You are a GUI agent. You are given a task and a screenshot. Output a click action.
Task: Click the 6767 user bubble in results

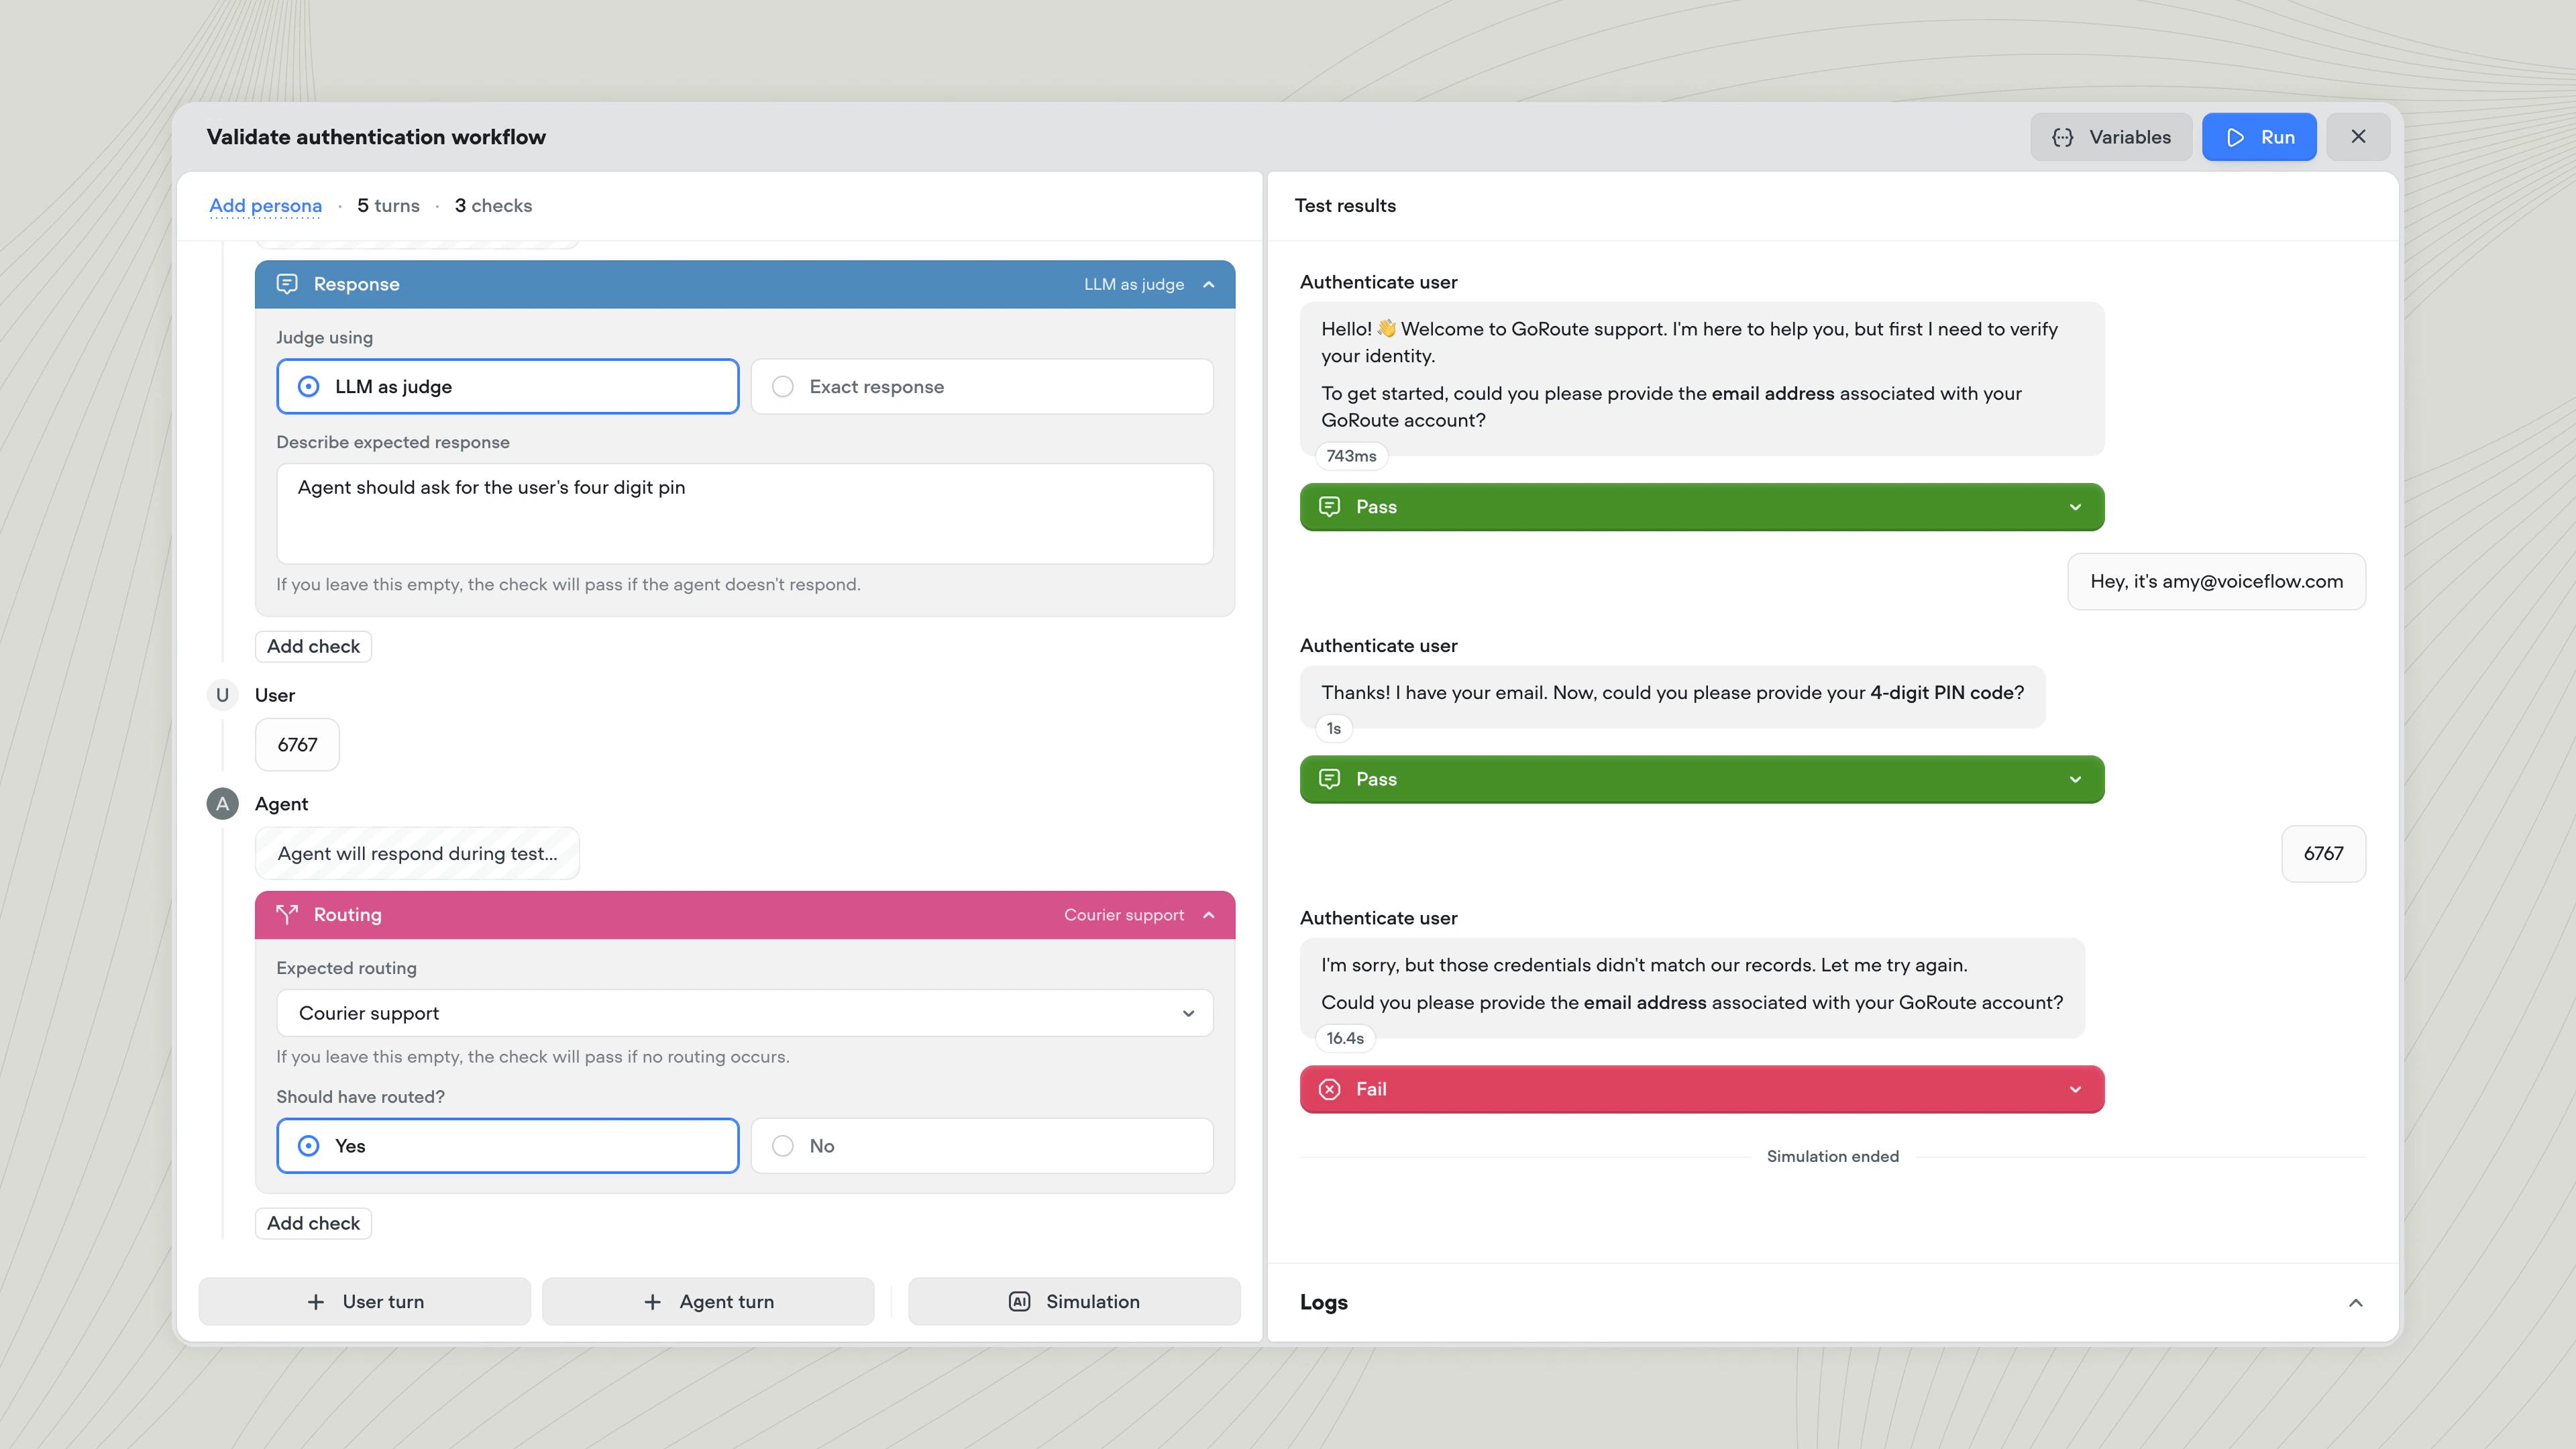tap(2323, 853)
